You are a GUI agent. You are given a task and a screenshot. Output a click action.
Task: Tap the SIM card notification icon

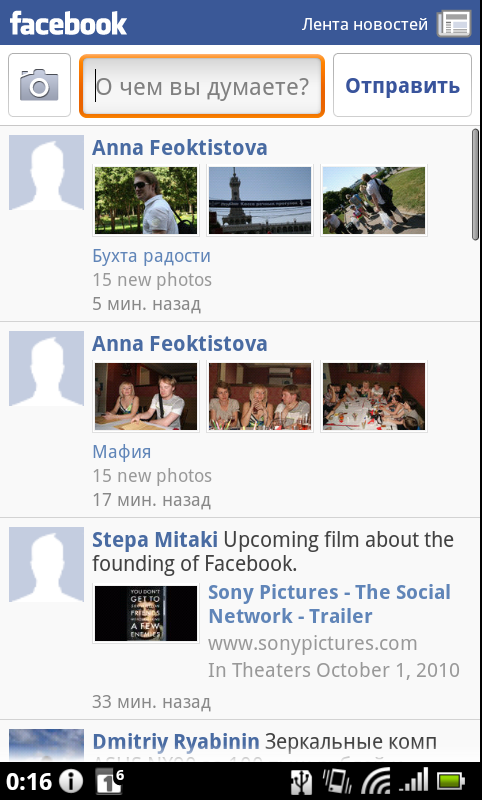tap(110, 781)
